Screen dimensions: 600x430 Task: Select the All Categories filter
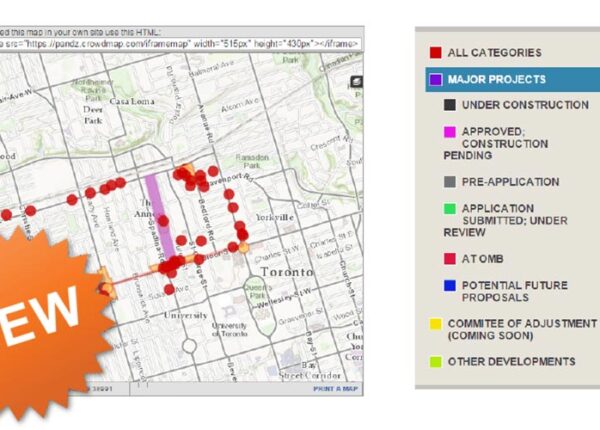493,52
